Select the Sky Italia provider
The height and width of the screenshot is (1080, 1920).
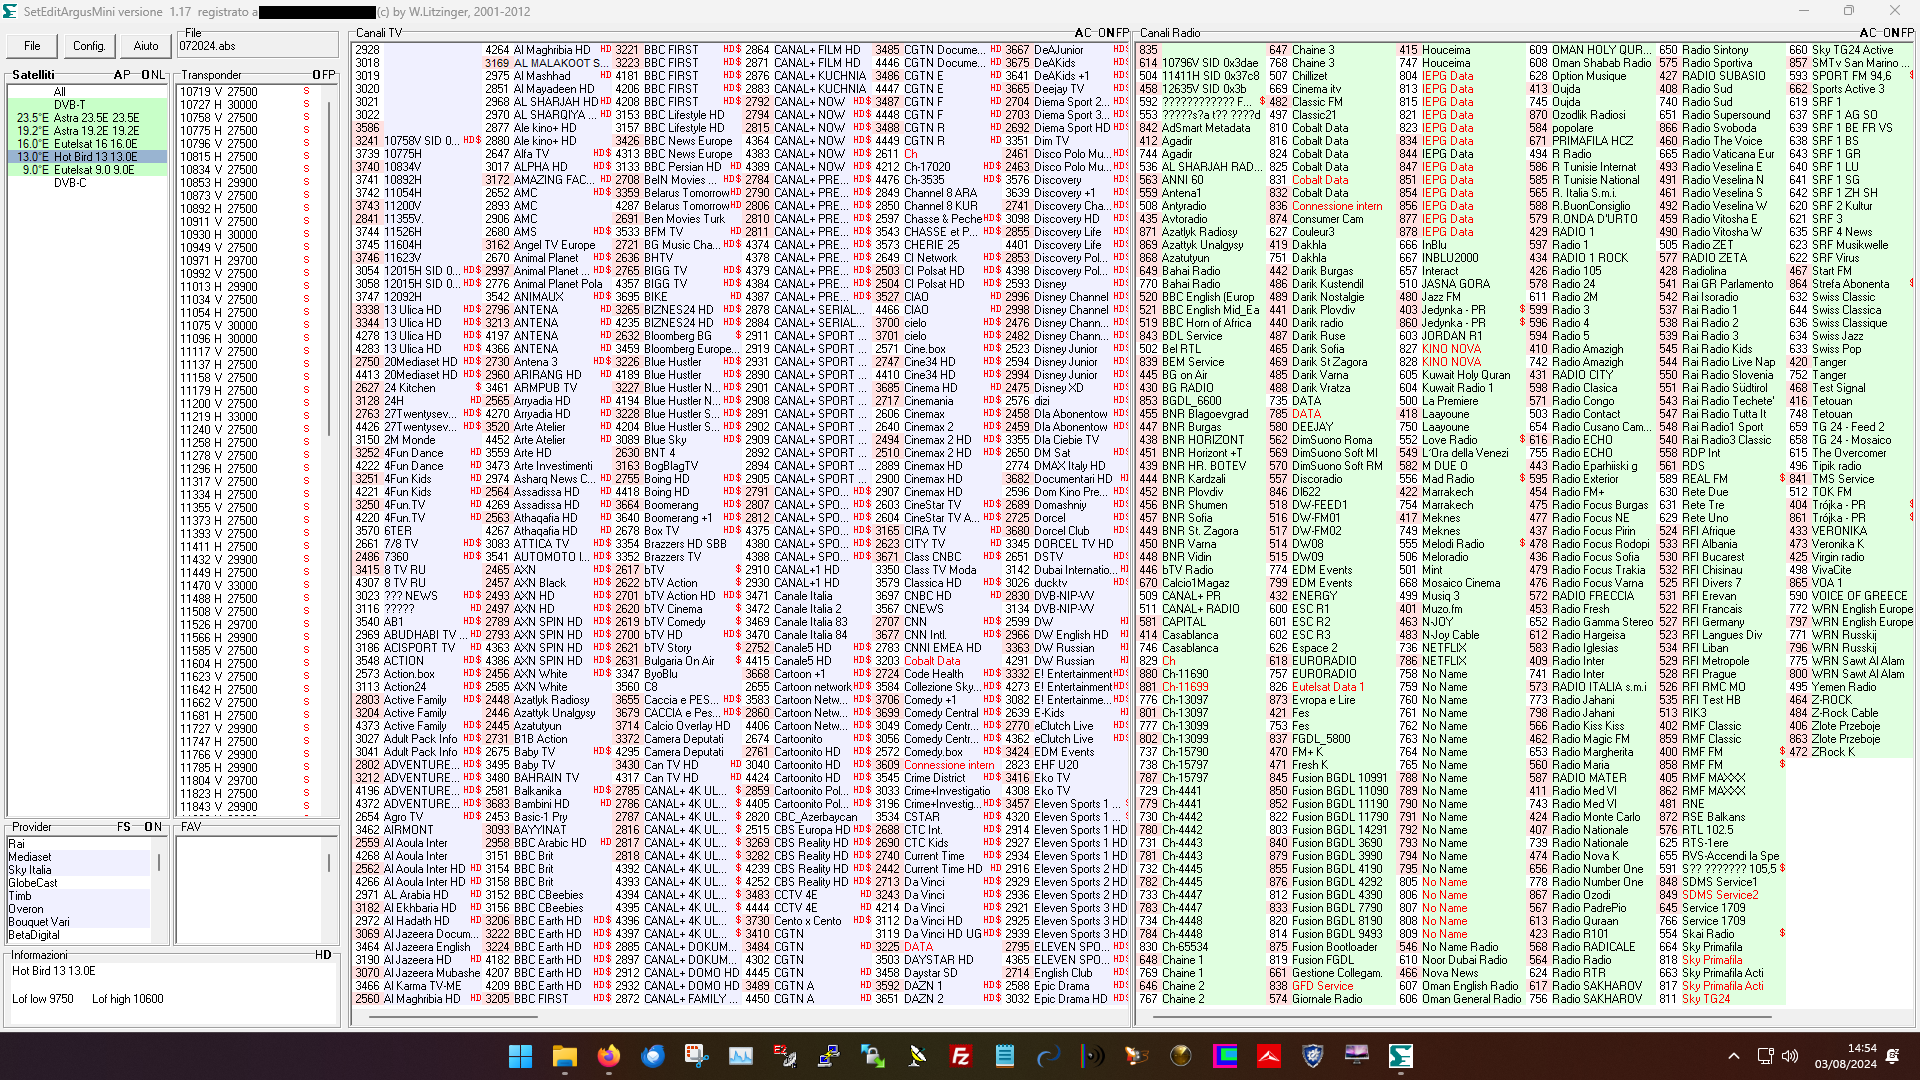(80, 870)
